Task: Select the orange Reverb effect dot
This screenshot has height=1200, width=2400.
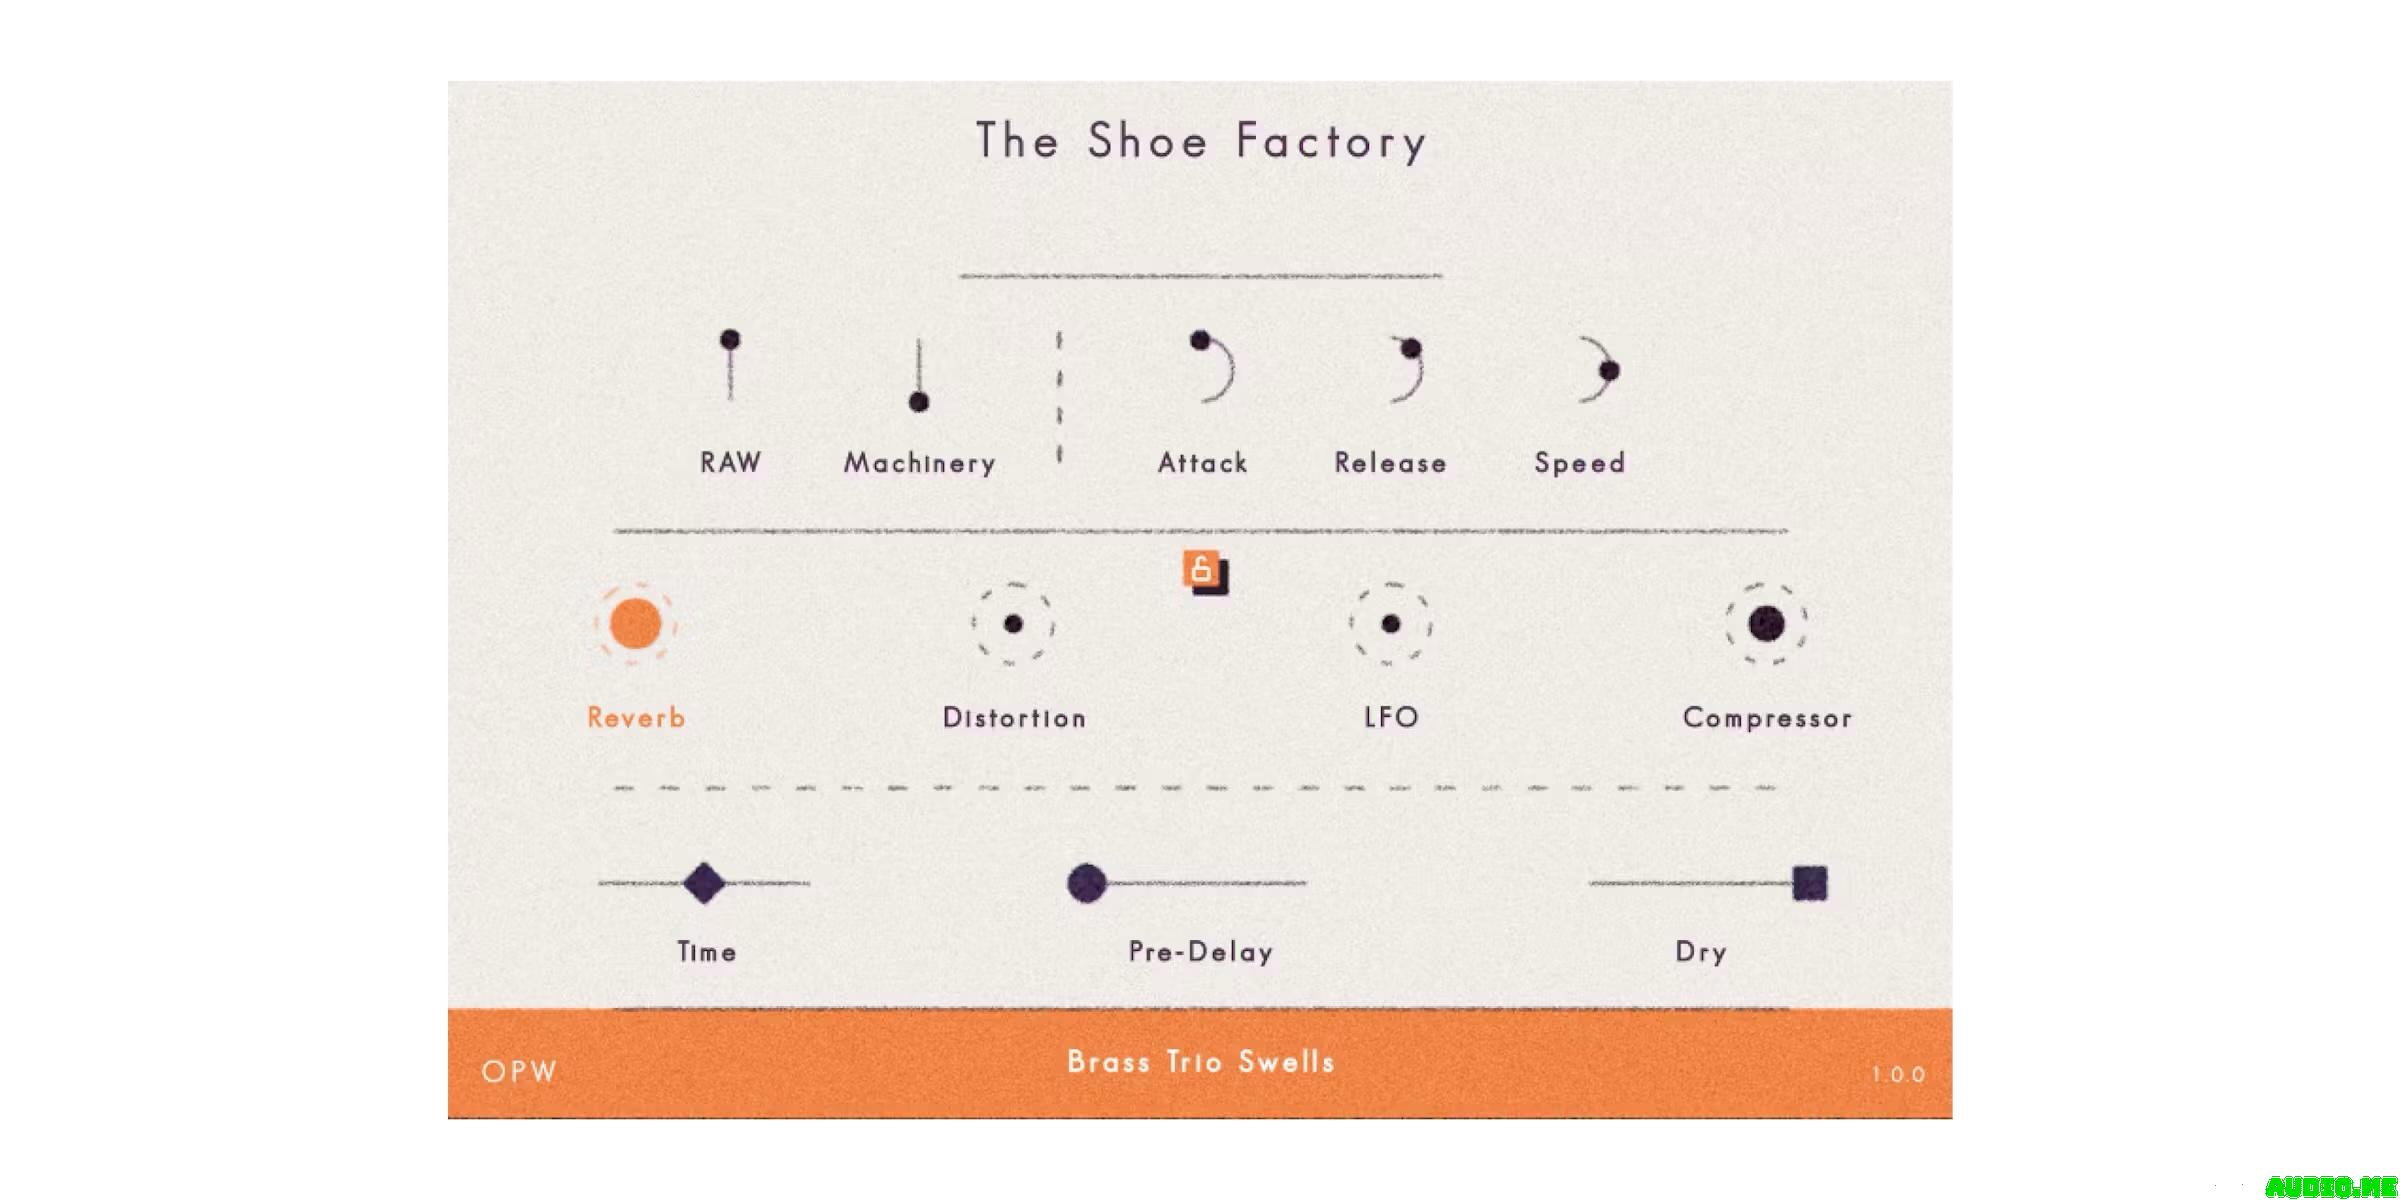Action: [636, 624]
